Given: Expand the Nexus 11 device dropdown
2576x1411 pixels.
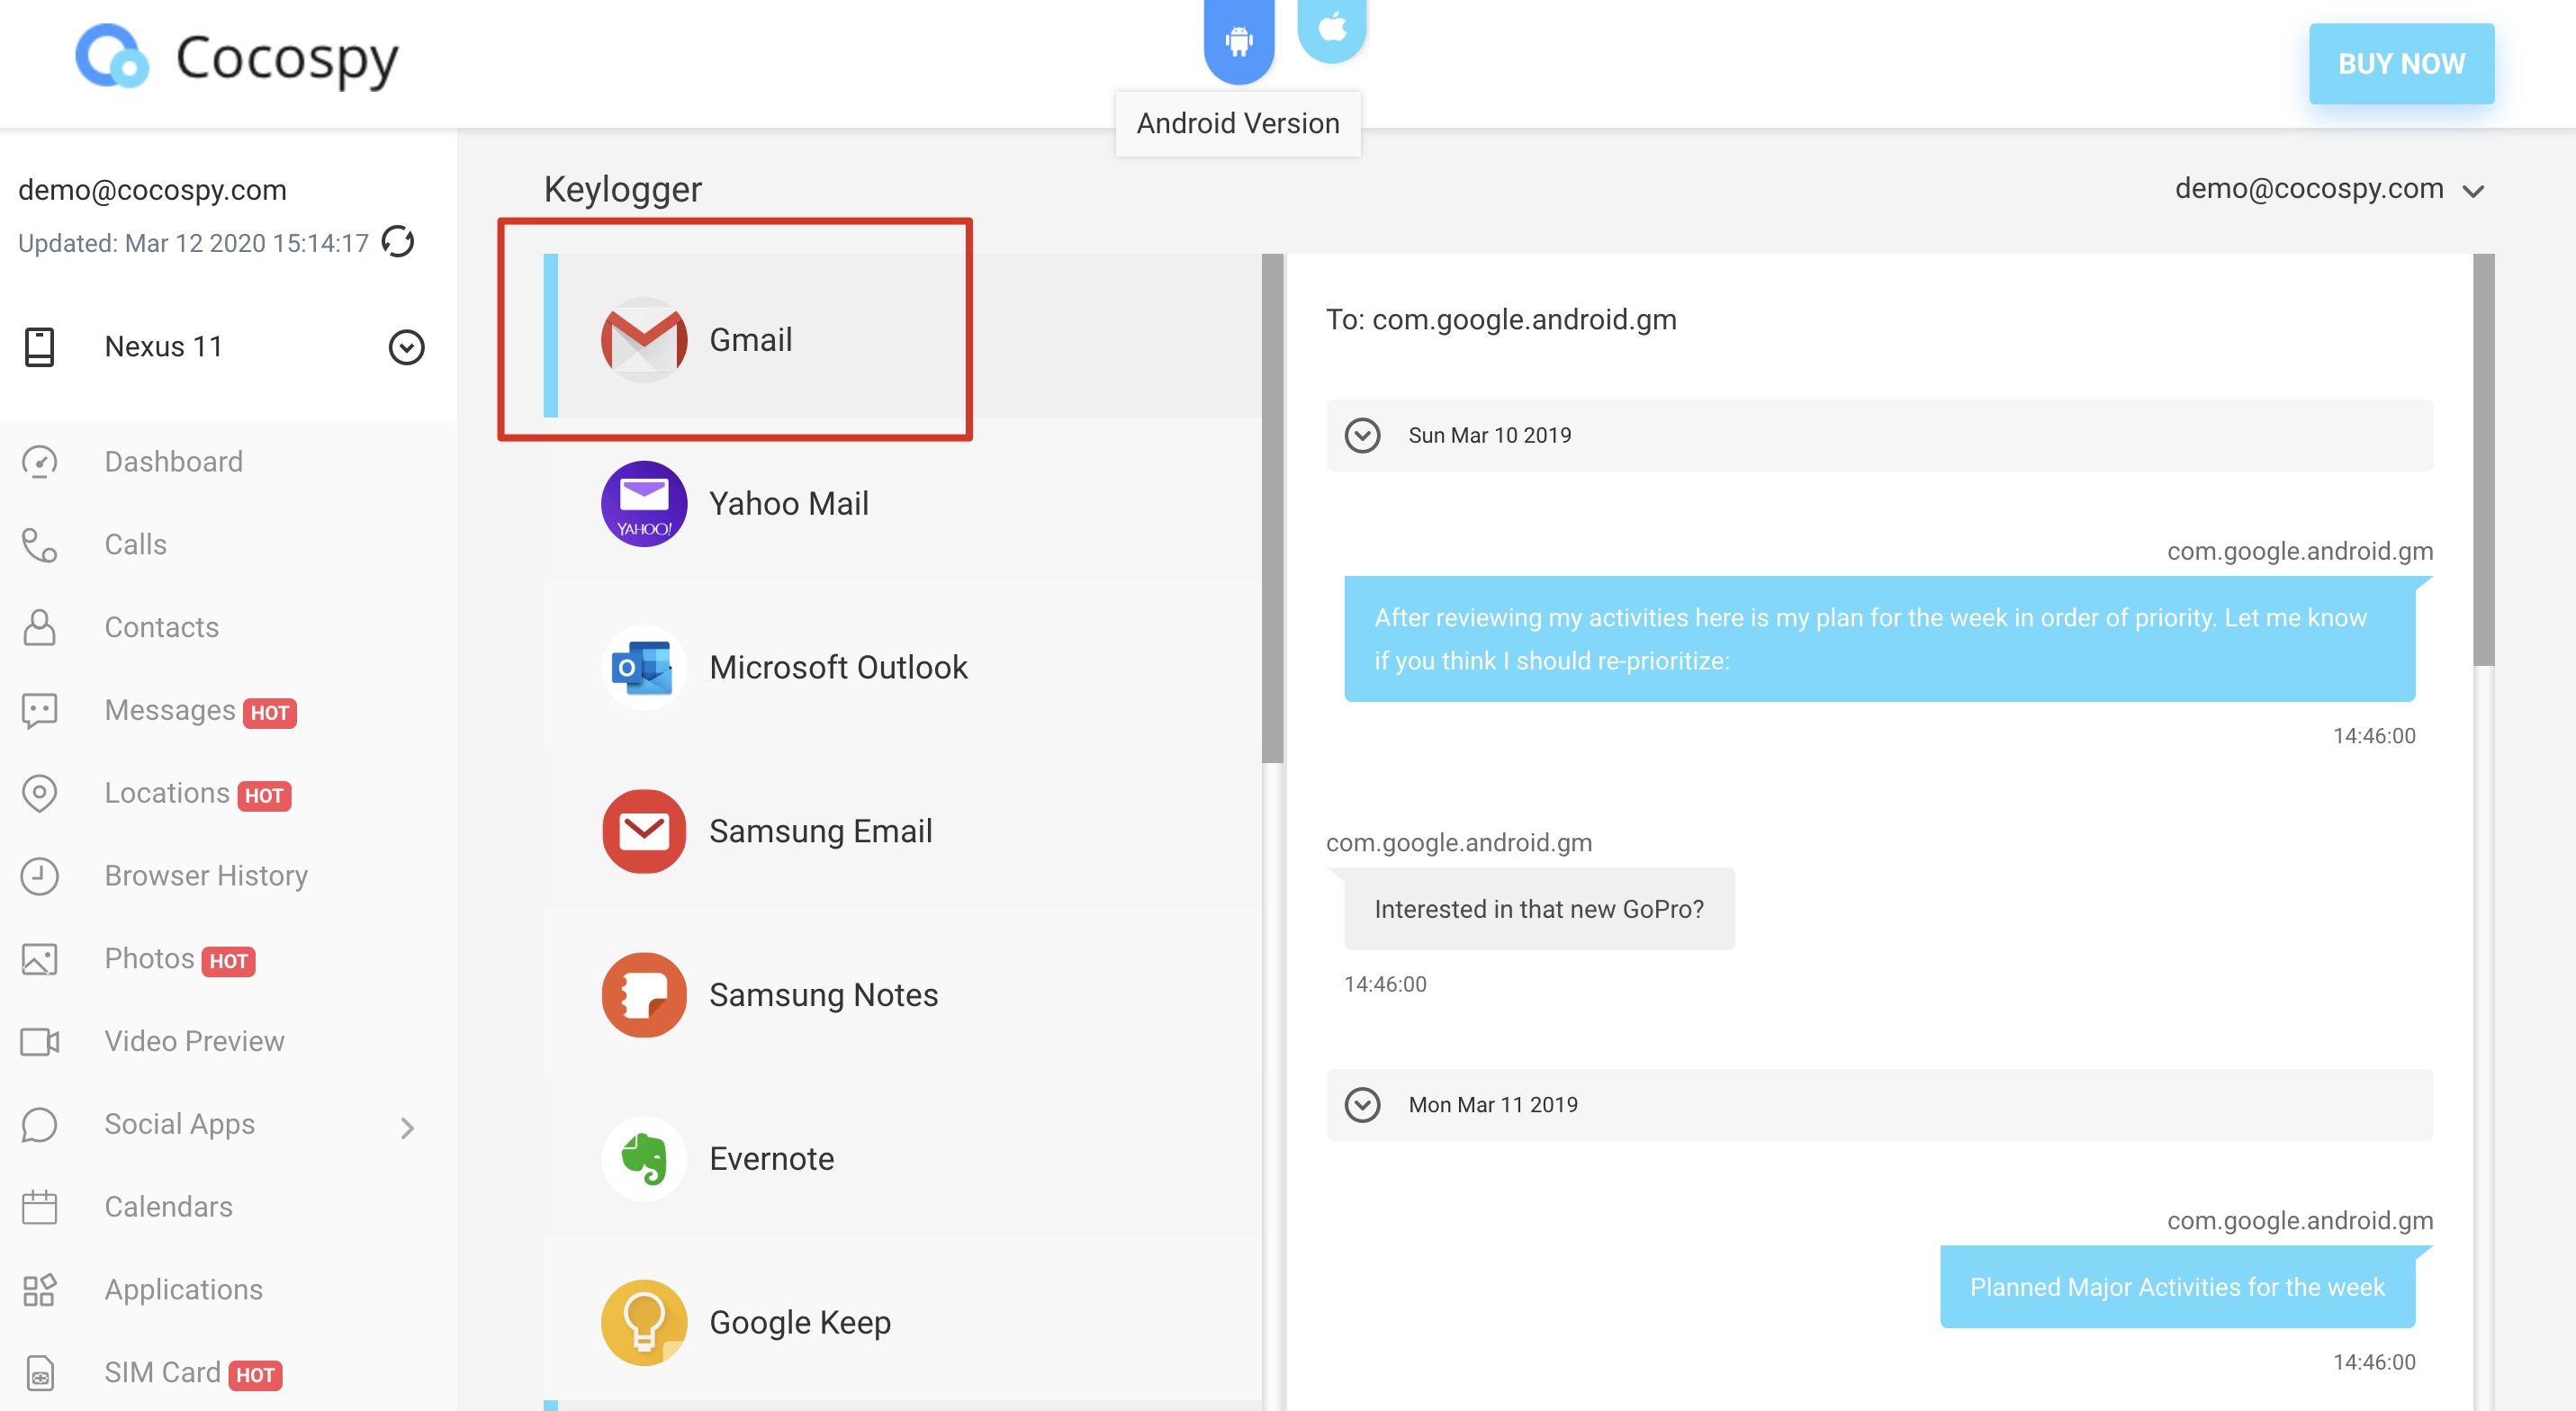Looking at the screenshot, I should tap(406, 347).
